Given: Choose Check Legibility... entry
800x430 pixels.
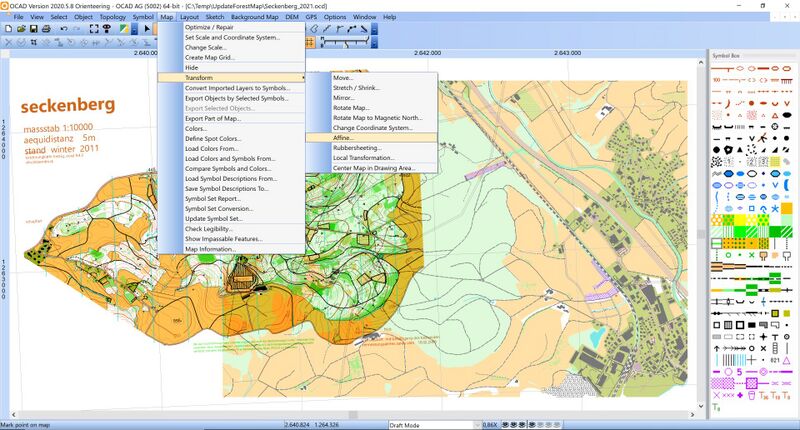Looking at the screenshot, I should [x=231, y=229].
